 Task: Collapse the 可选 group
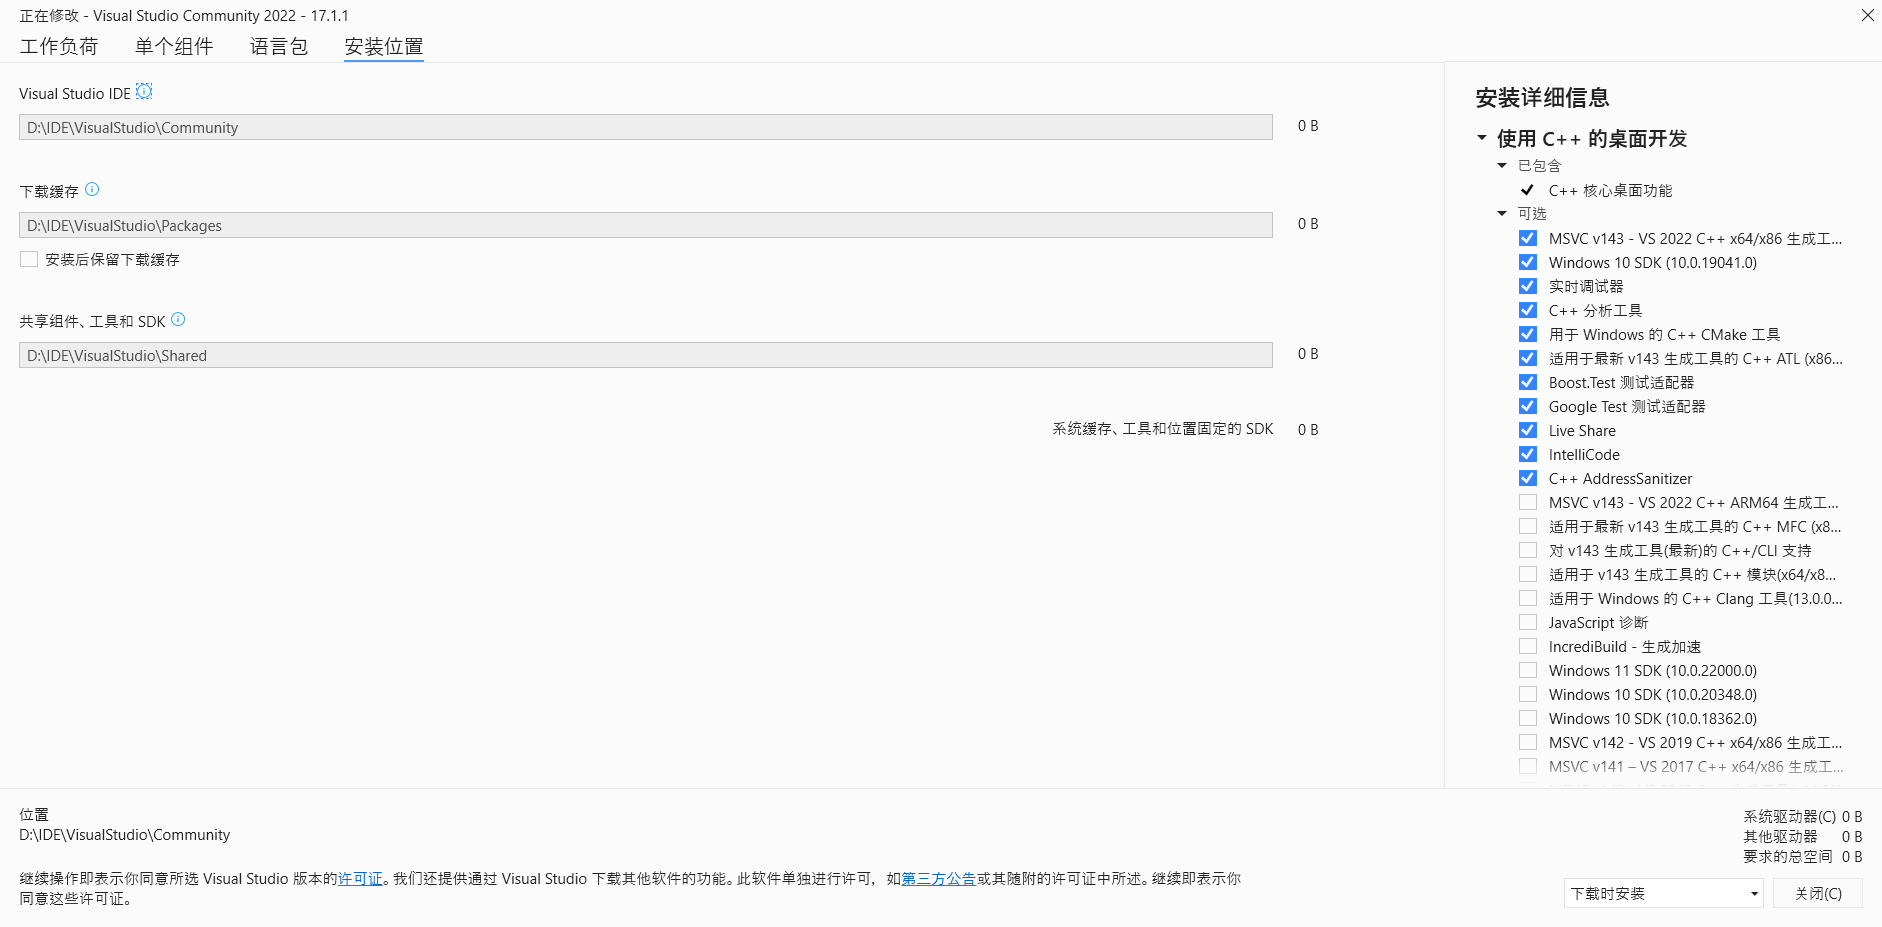pyautogui.click(x=1502, y=213)
